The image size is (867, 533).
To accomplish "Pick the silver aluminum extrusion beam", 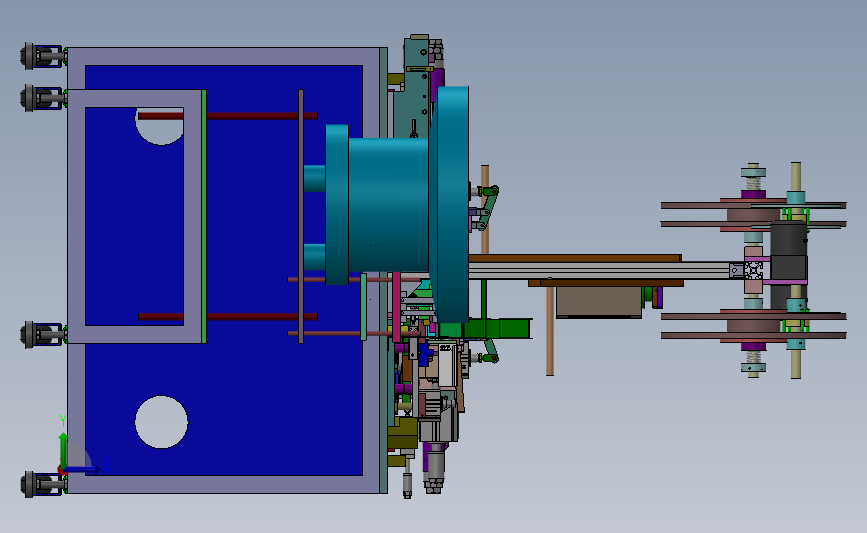I will pyautogui.click(x=599, y=270).
